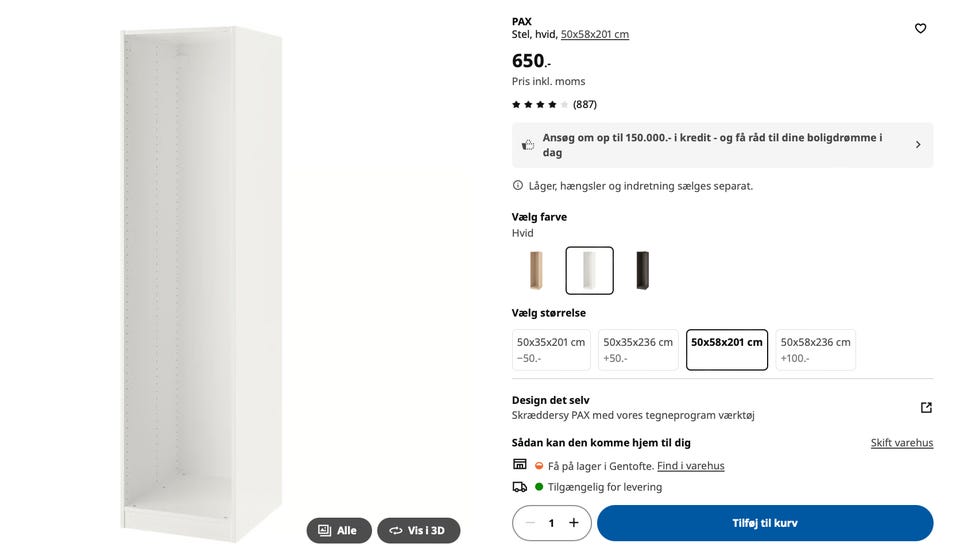960x555 pixels.
Task: Follow the Find i varehus link
Action: click(691, 466)
